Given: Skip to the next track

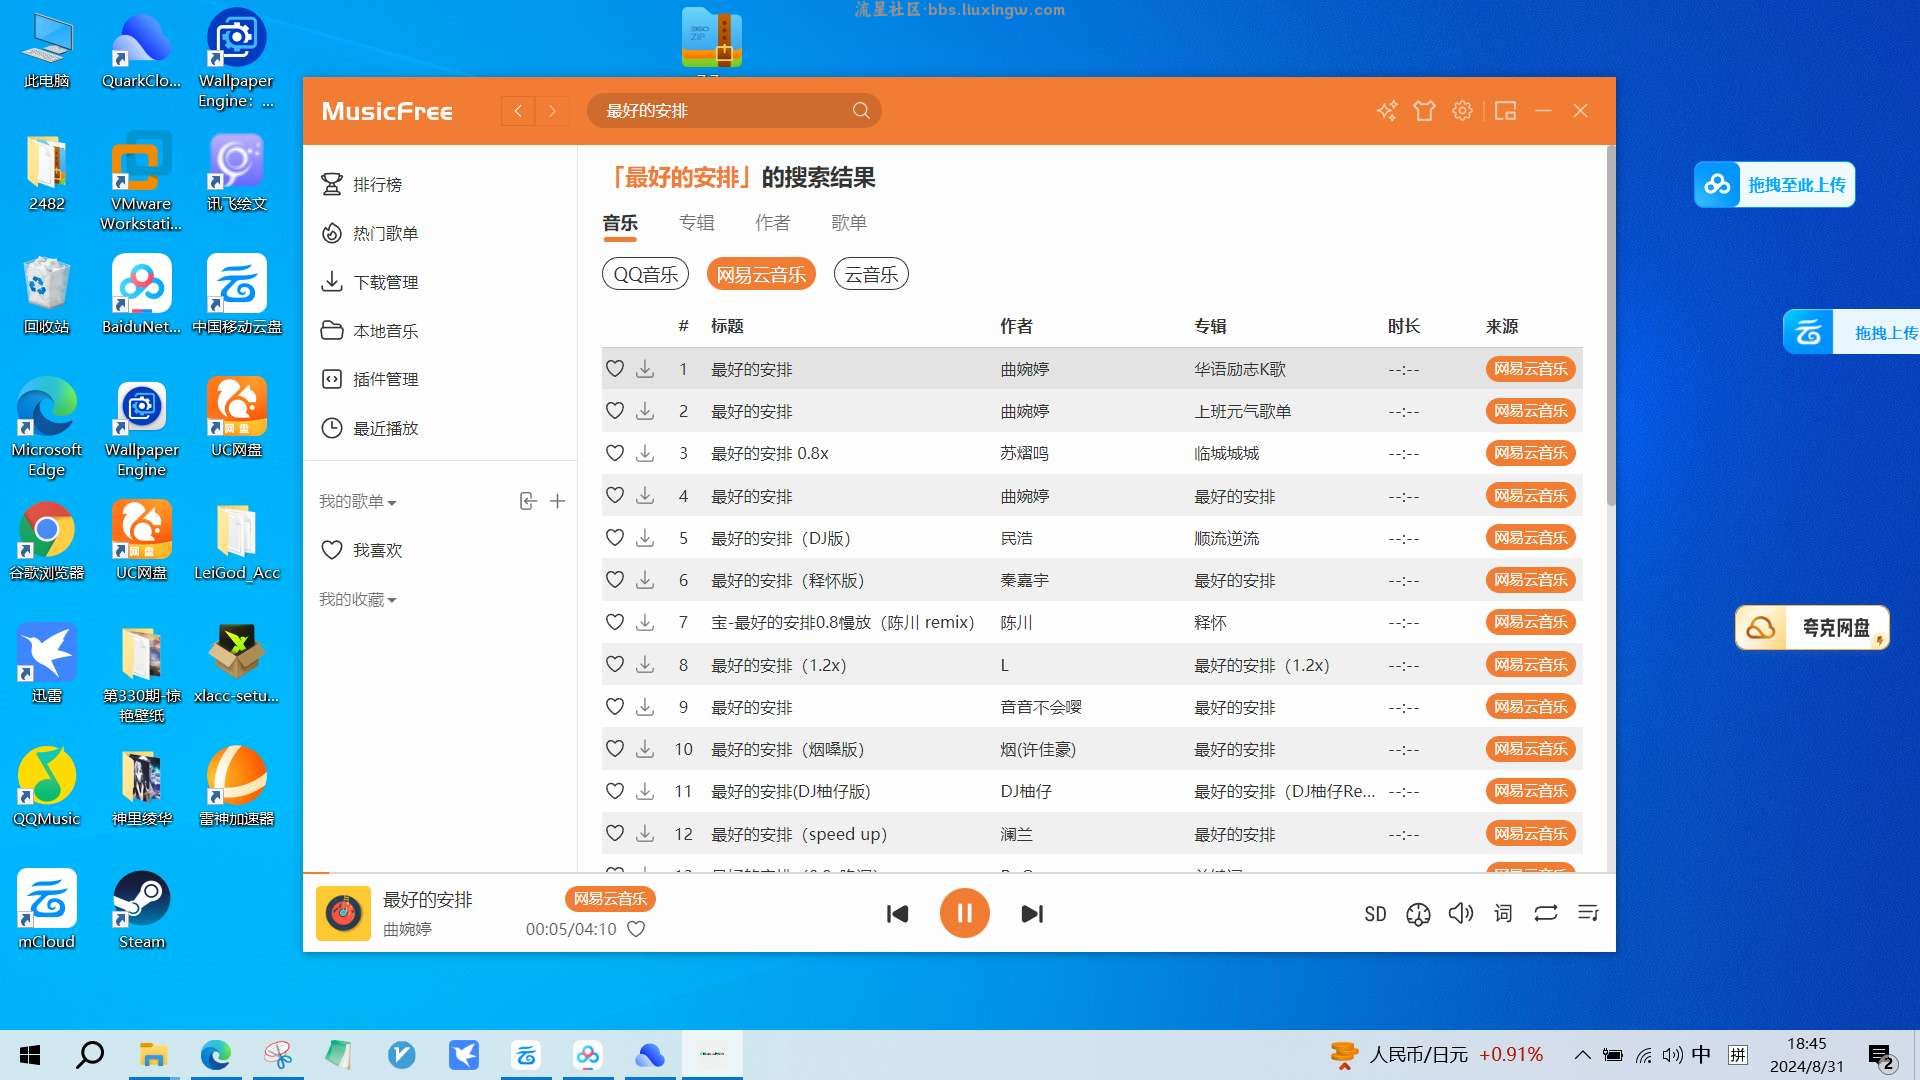Looking at the screenshot, I should 1031,913.
